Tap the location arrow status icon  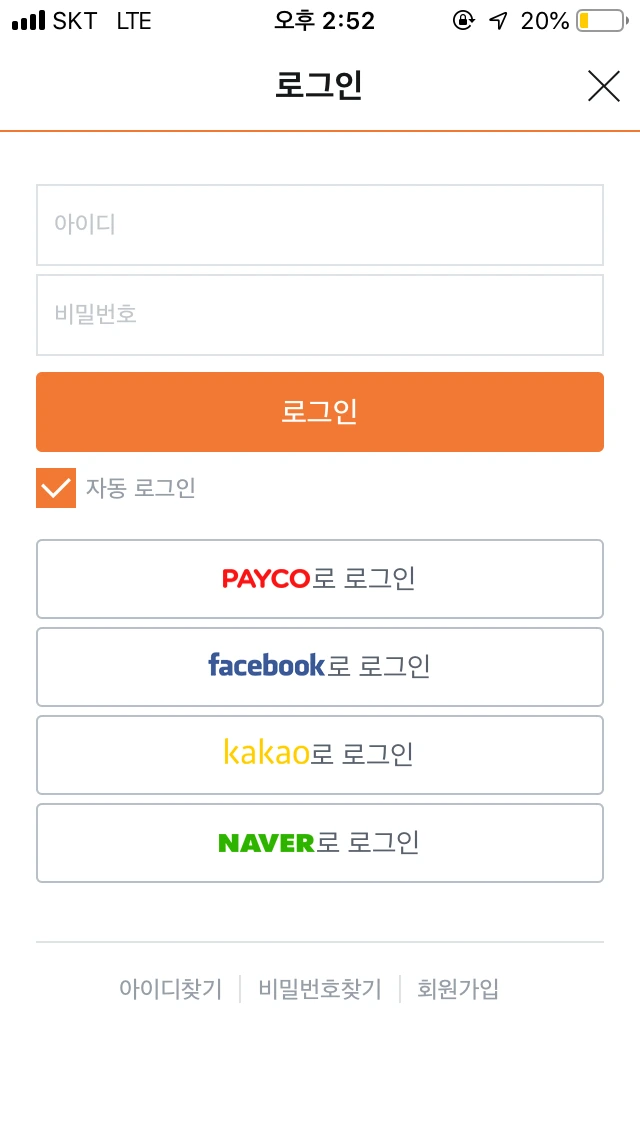pyautogui.click(x=498, y=21)
